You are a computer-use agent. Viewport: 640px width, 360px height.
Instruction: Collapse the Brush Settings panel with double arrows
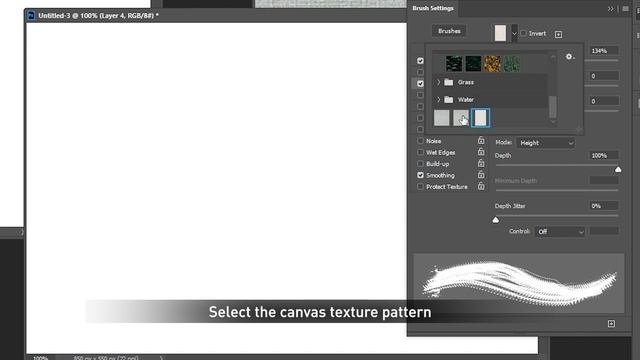pyautogui.click(x=610, y=9)
